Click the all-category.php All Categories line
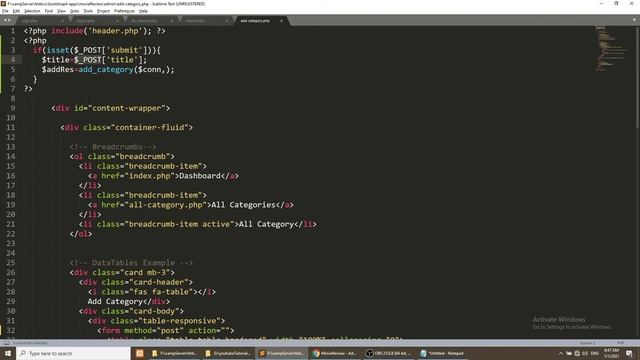 [191, 205]
